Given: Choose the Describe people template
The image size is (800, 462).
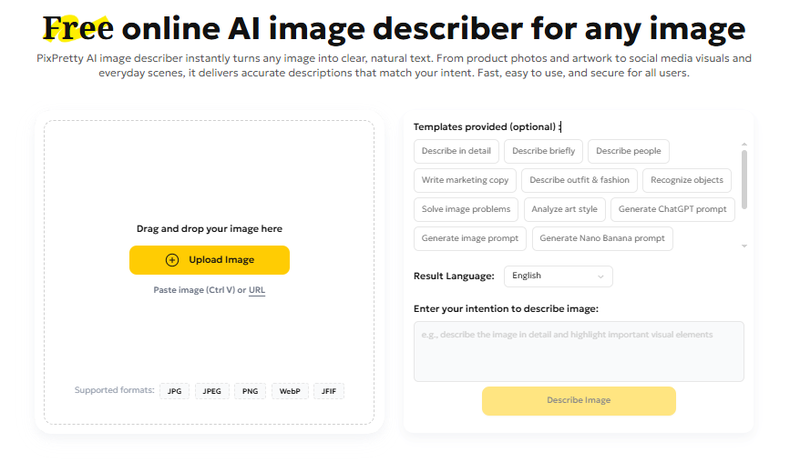Looking at the screenshot, I should [x=628, y=151].
